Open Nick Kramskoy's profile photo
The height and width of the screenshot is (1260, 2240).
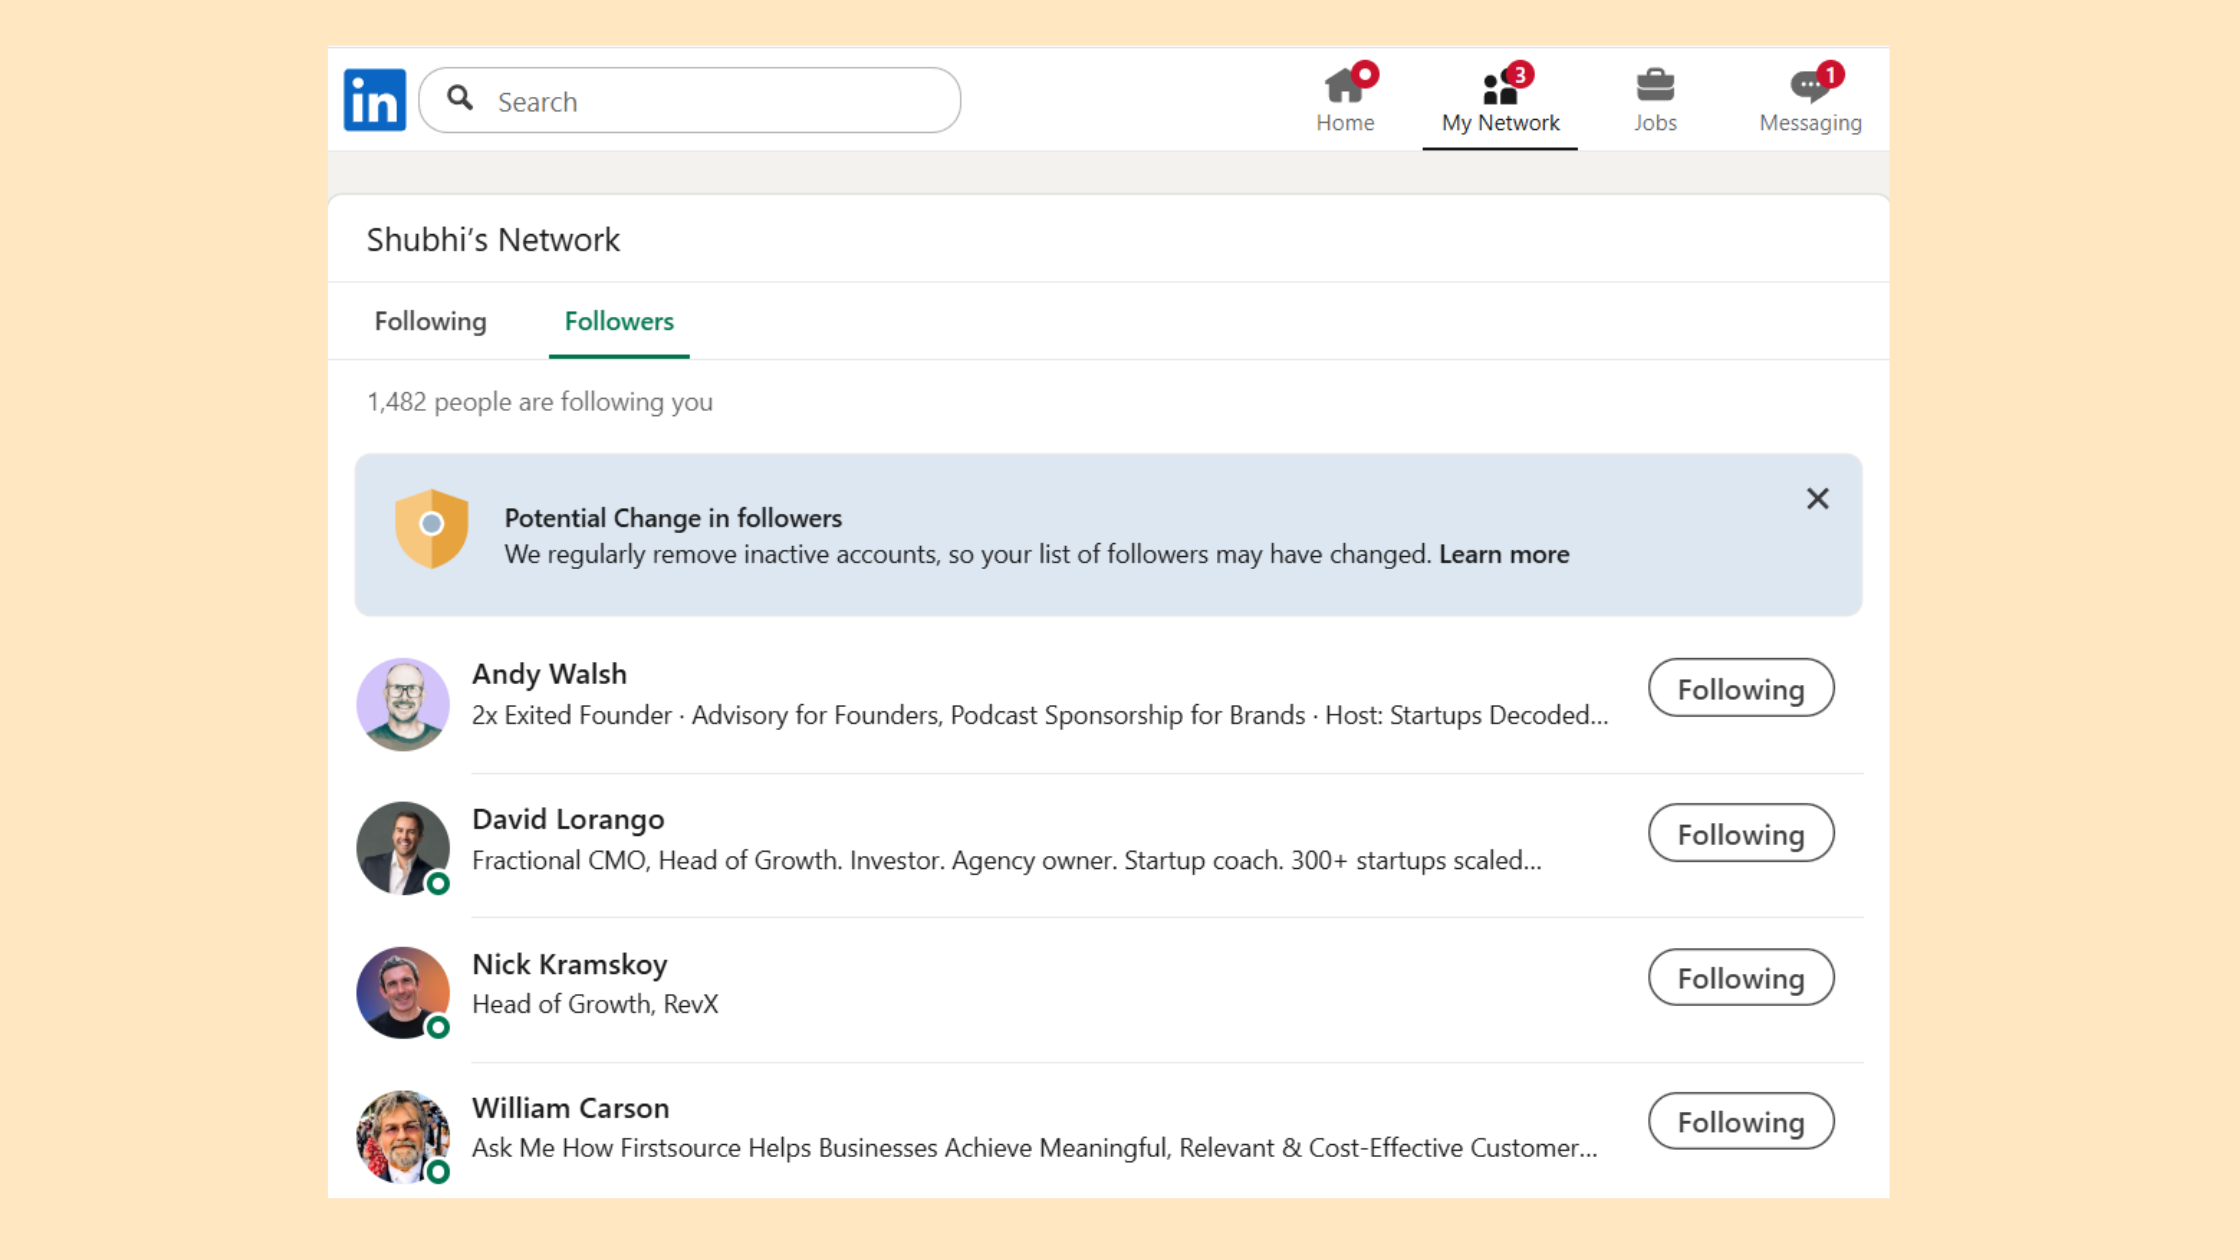tap(403, 993)
